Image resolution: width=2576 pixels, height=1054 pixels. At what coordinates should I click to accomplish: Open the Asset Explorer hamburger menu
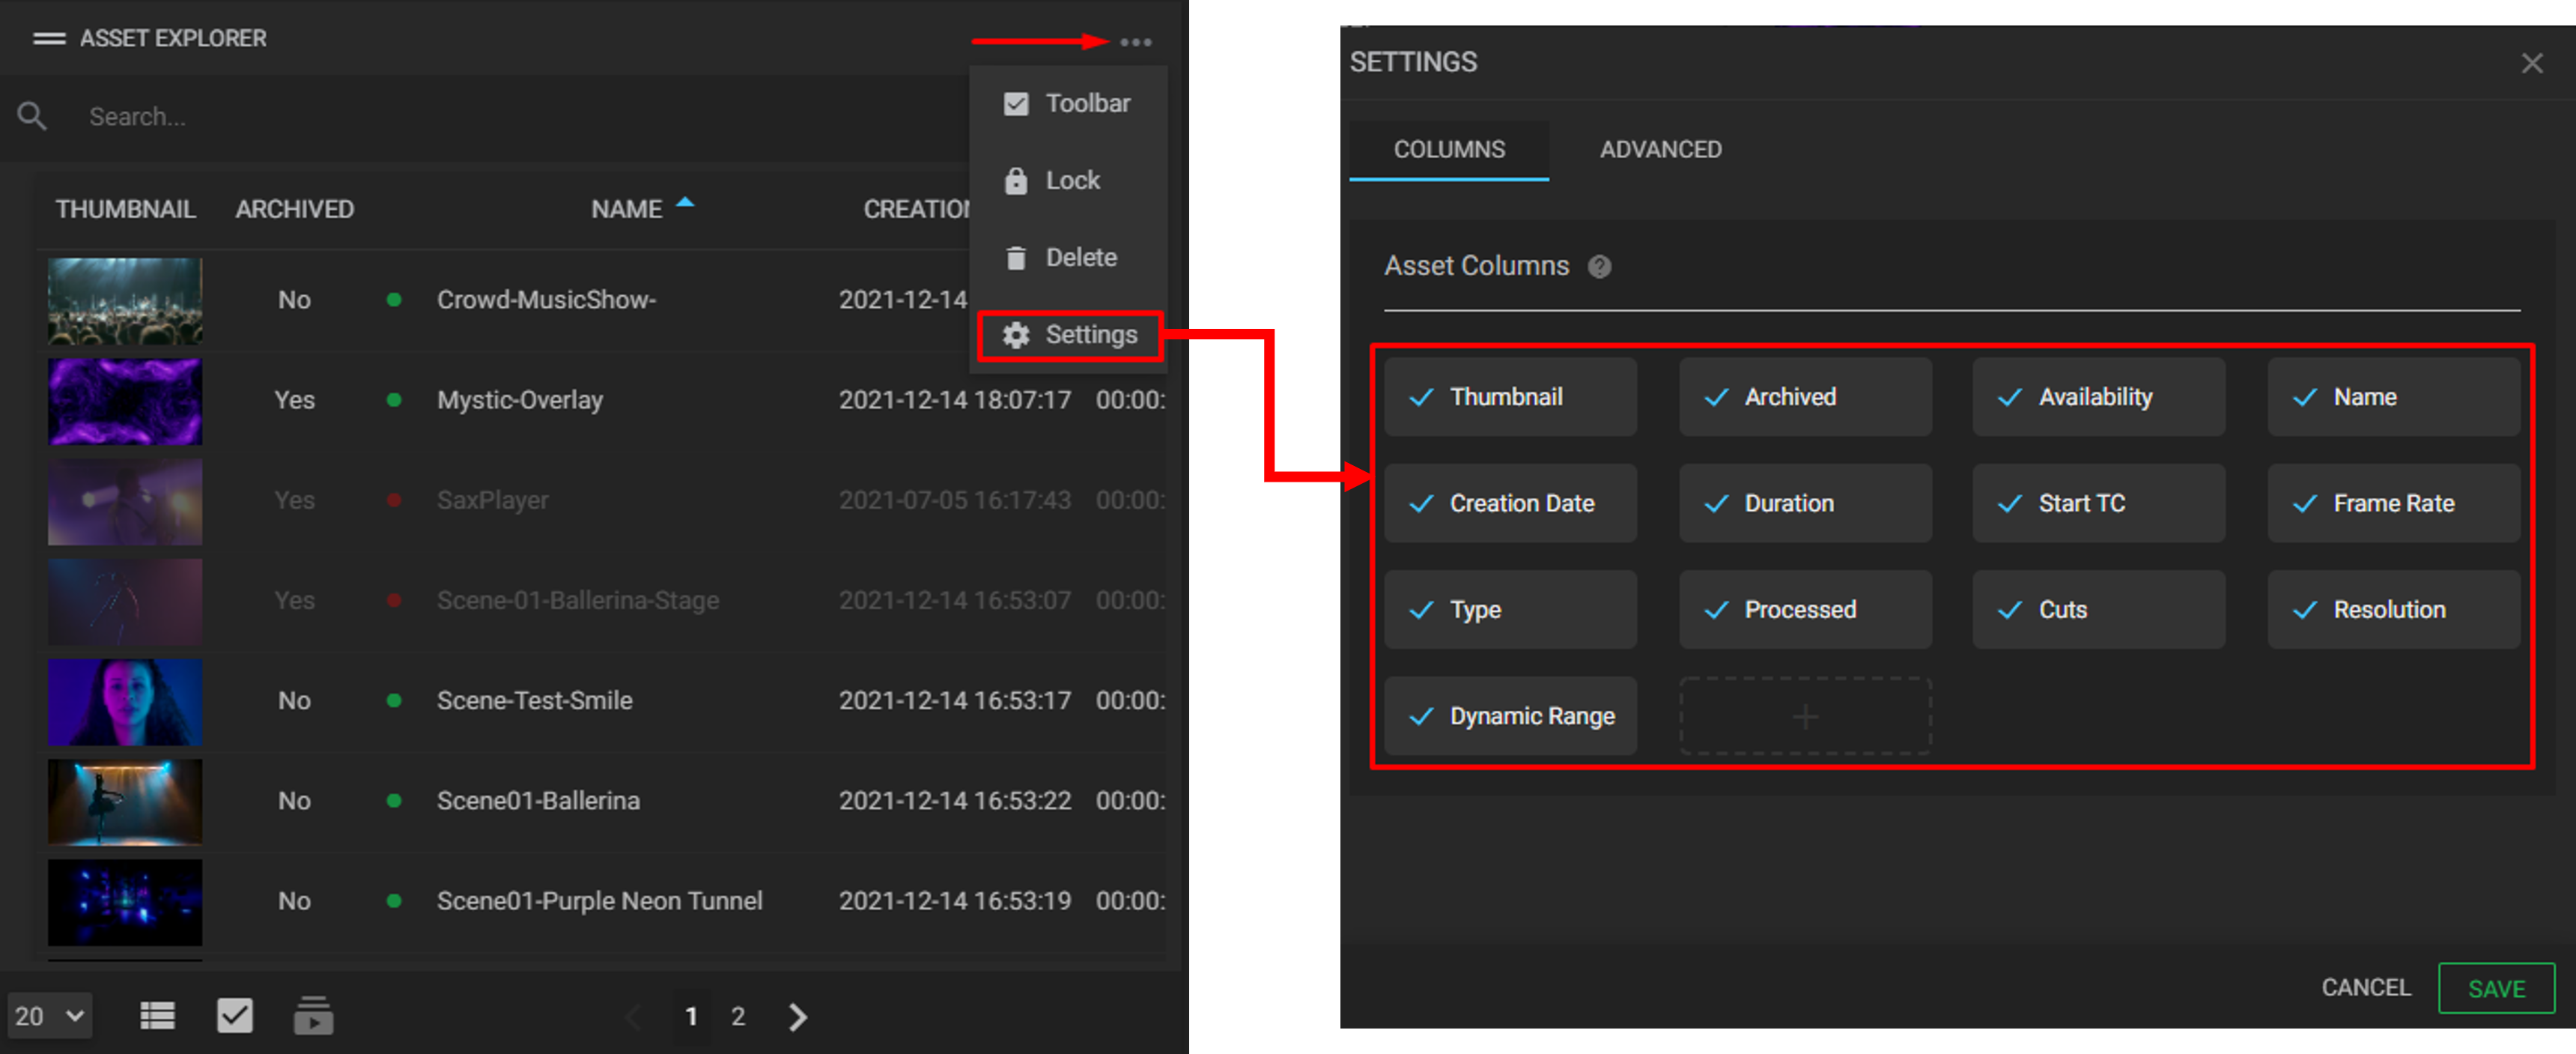click(47, 38)
